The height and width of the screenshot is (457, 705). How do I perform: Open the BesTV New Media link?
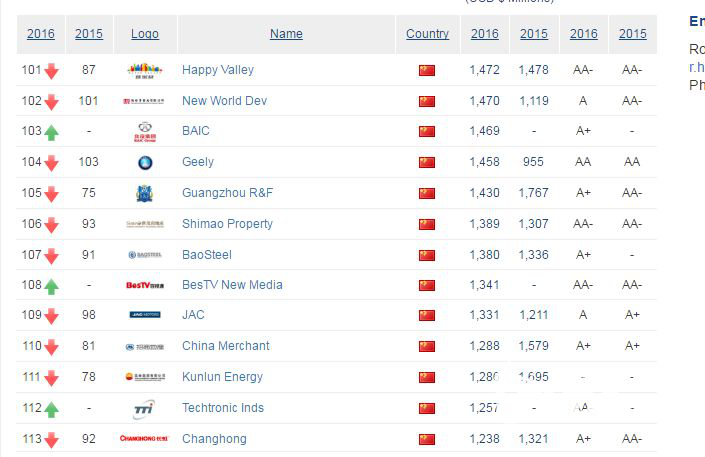point(232,285)
